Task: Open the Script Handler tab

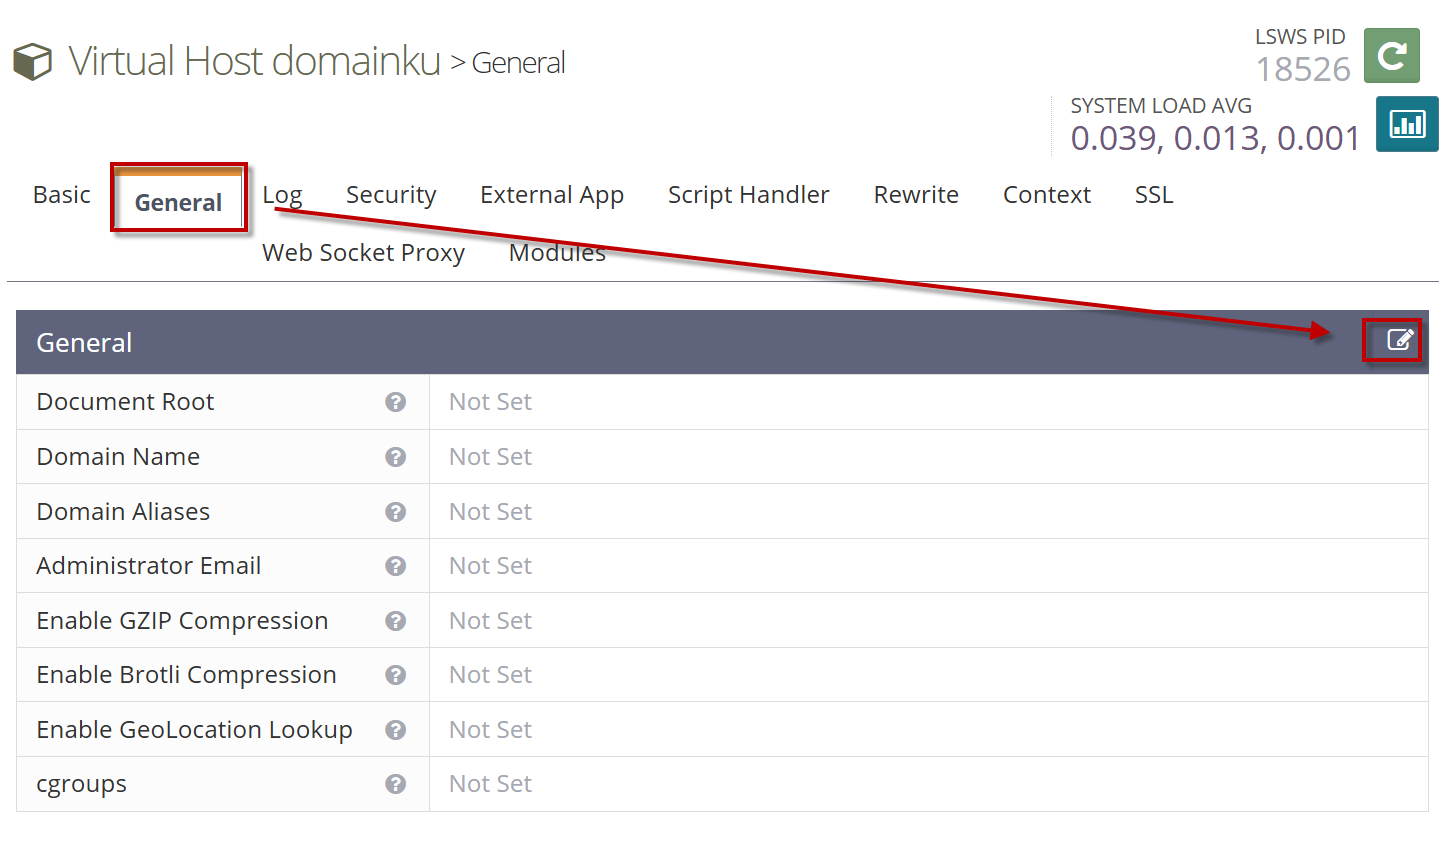Action: (749, 195)
